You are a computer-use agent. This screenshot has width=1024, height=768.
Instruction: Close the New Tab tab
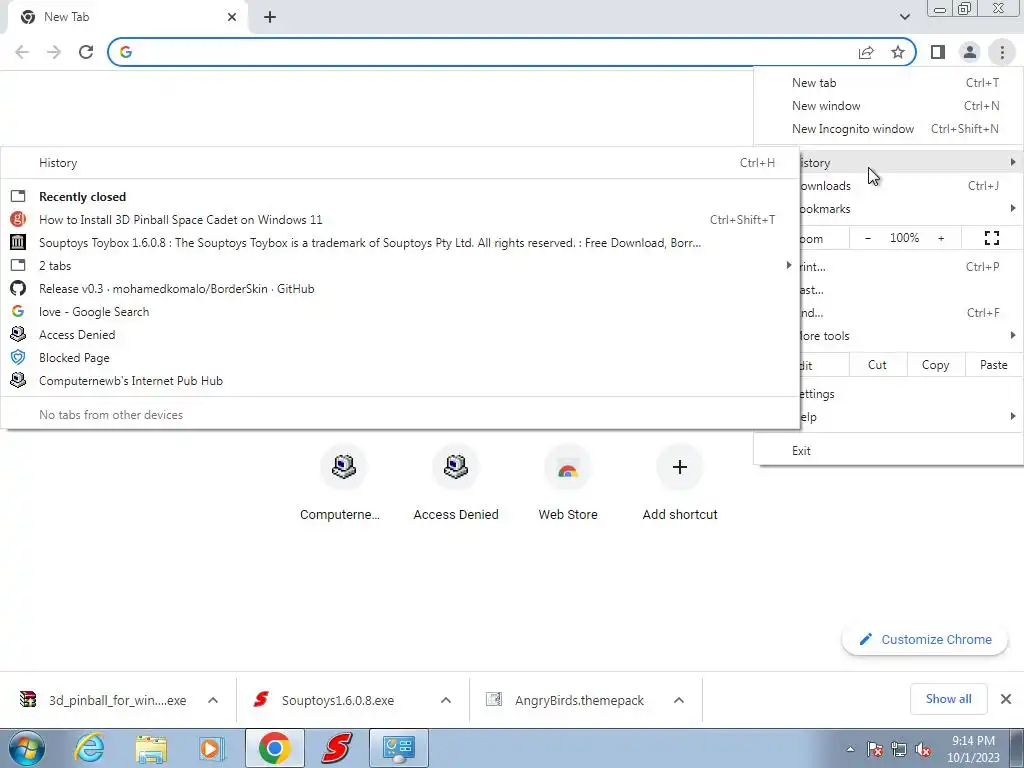[x=232, y=17]
